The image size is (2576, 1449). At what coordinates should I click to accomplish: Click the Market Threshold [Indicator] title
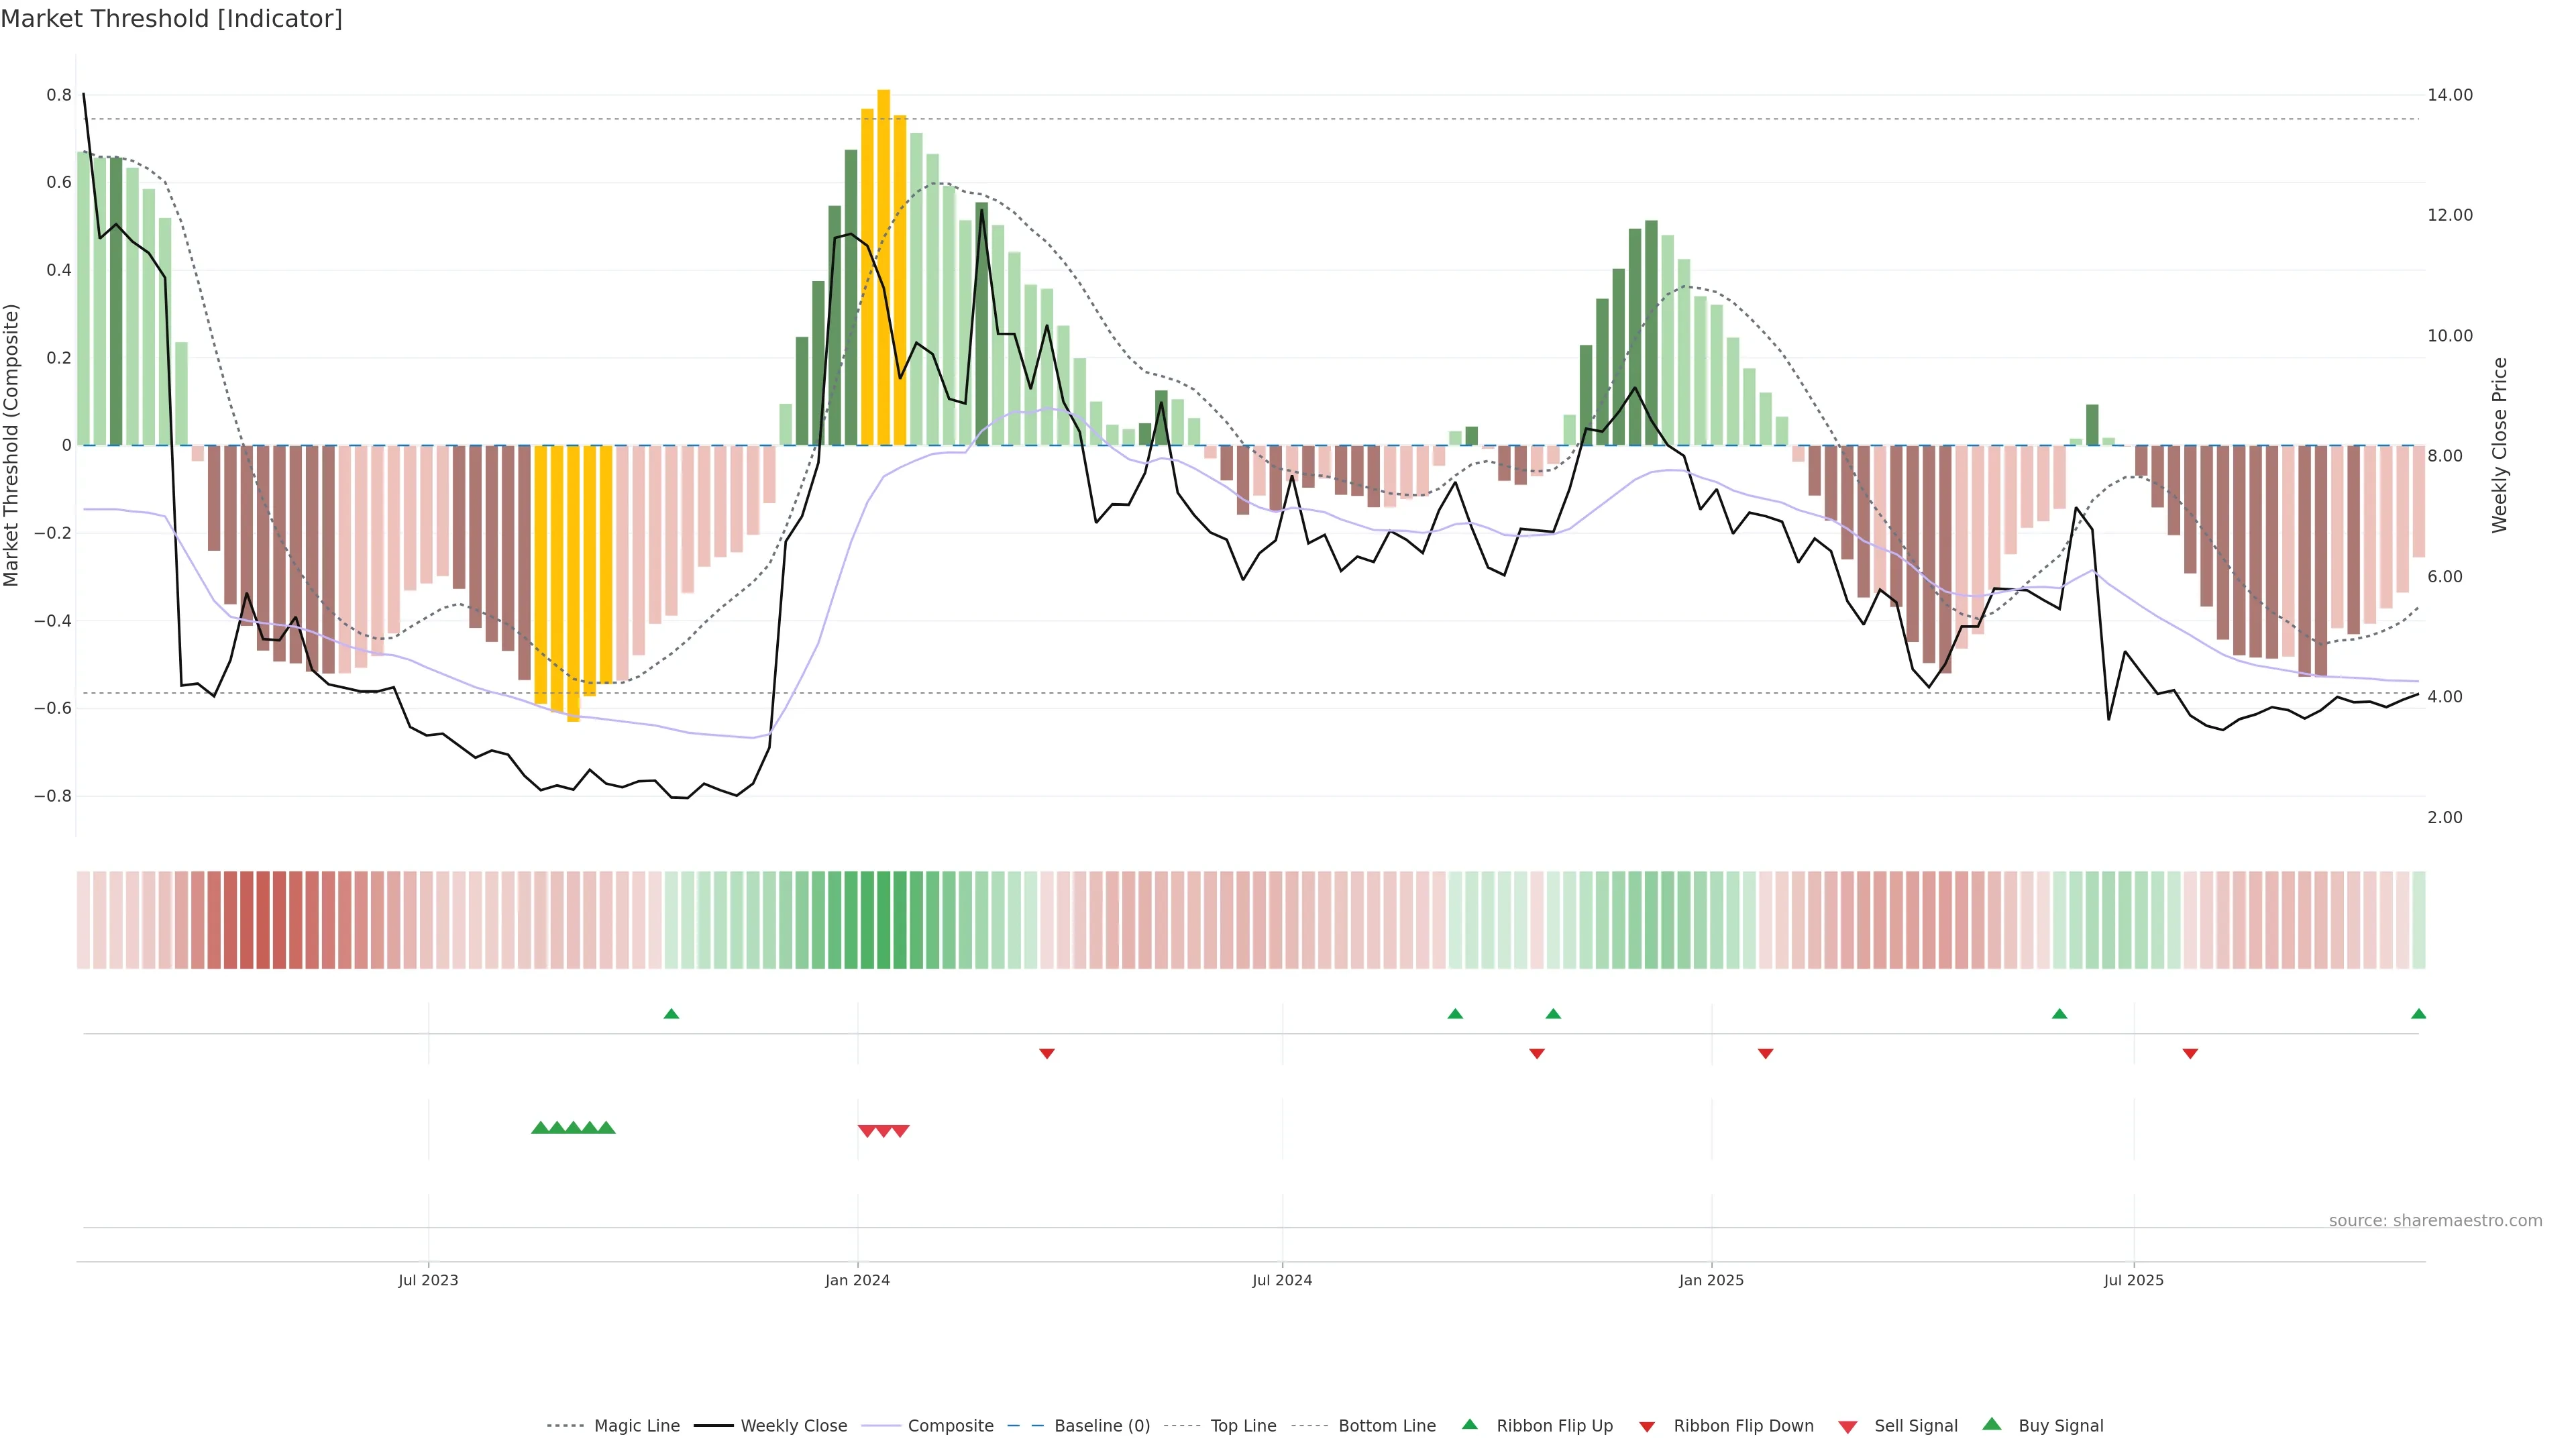click(171, 19)
